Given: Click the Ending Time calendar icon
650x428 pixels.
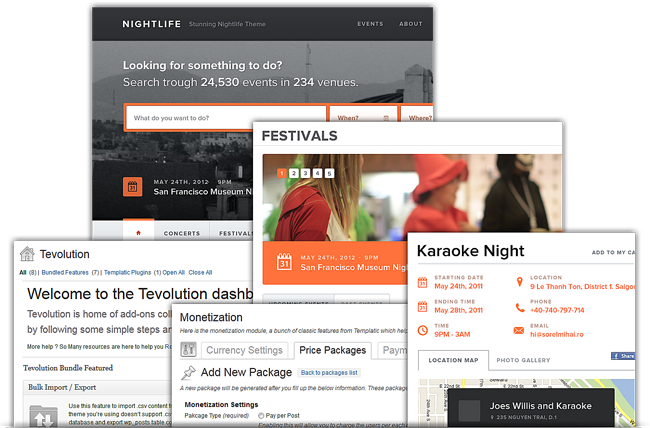Looking at the screenshot, I should [422, 306].
